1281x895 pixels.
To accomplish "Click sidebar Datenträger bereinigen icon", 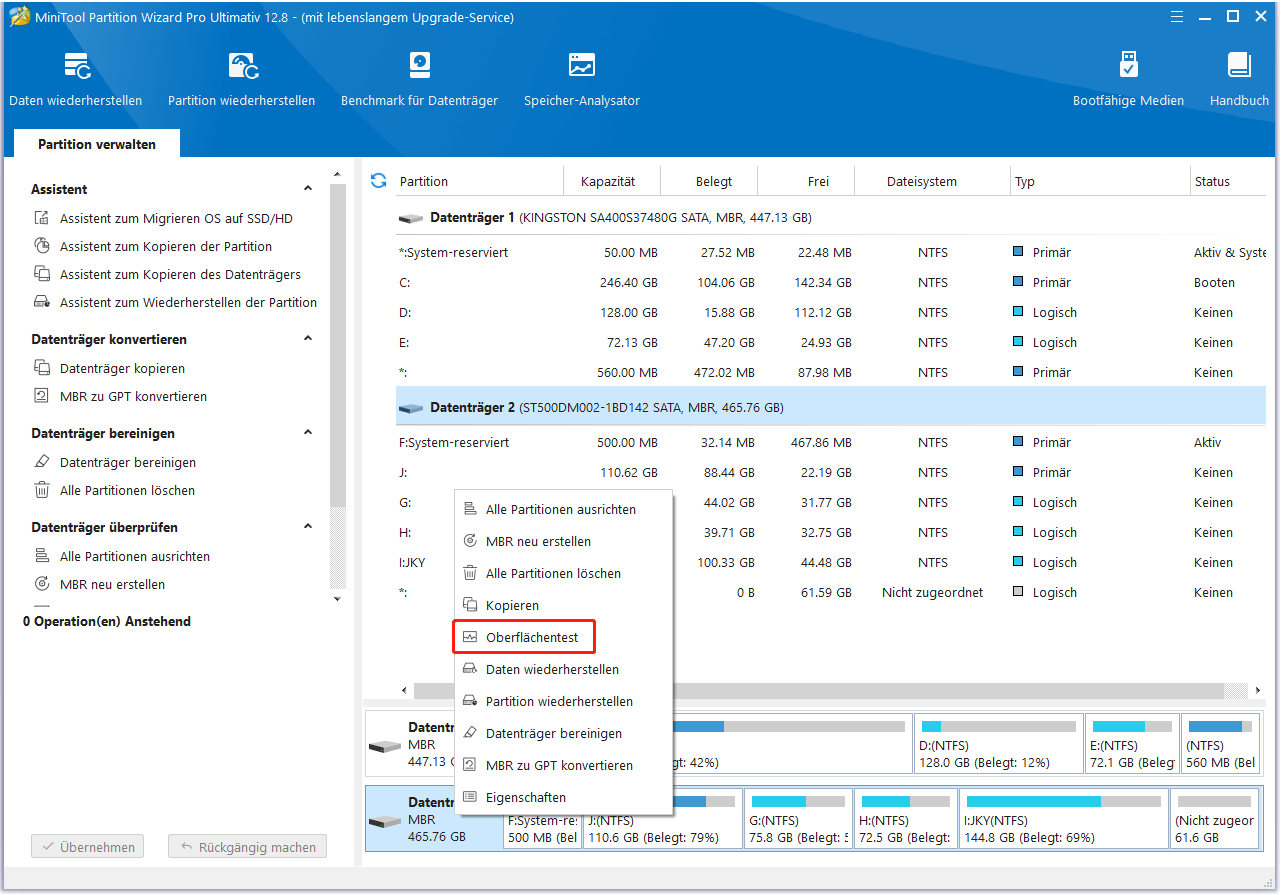I will tap(42, 462).
